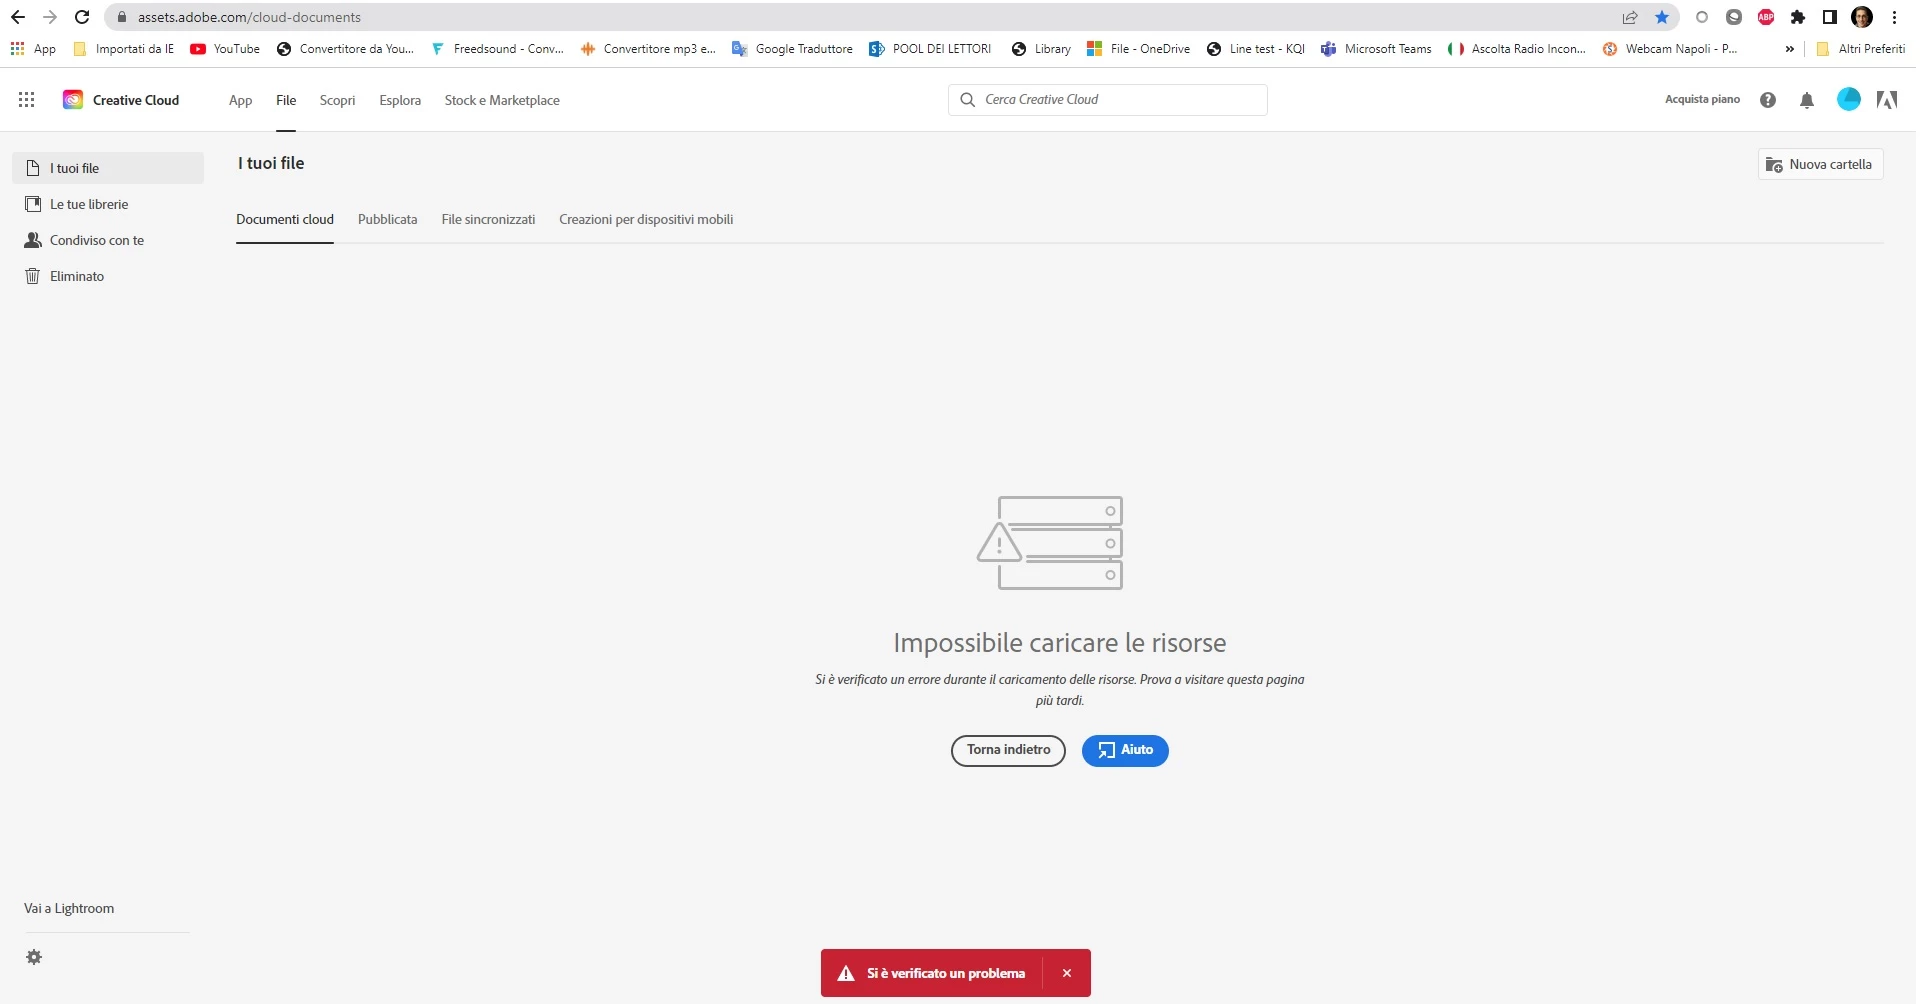The width and height of the screenshot is (1920, 1004).
Task: Click the Acquista piano link
Action: pyautogui.click(x=1702, y=99)
